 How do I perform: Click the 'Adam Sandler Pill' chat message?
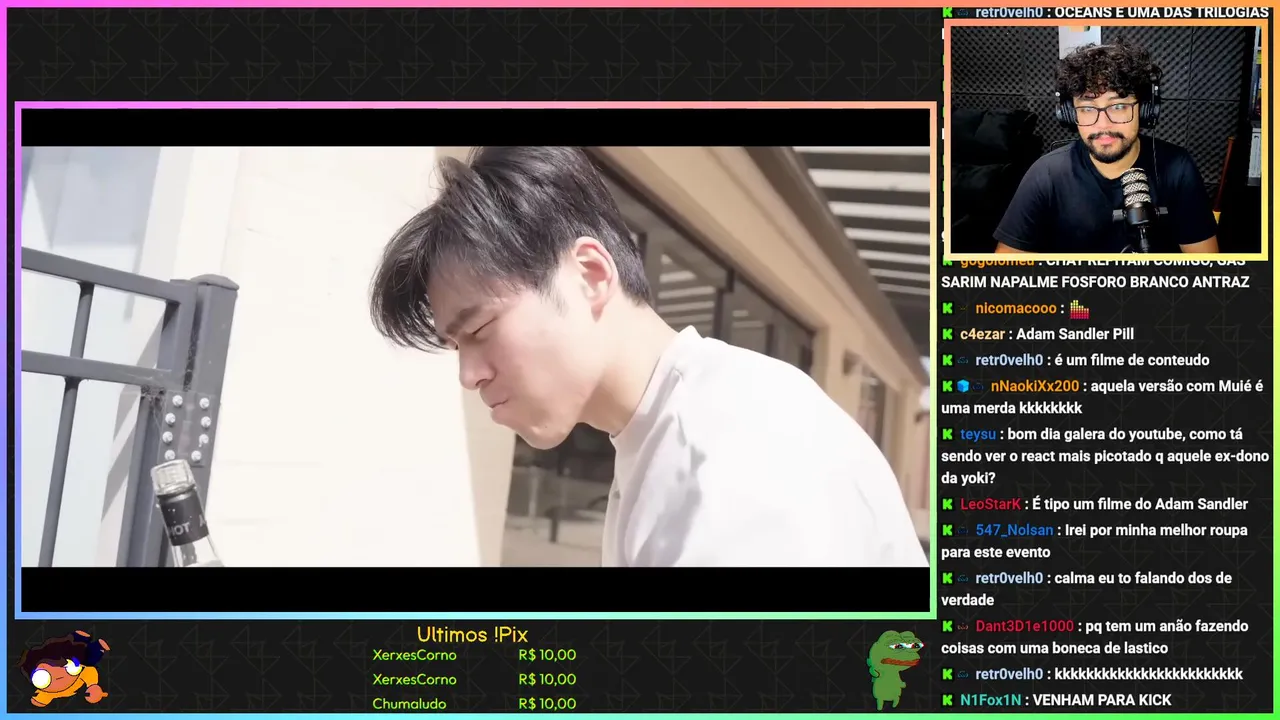point(1075,334)
